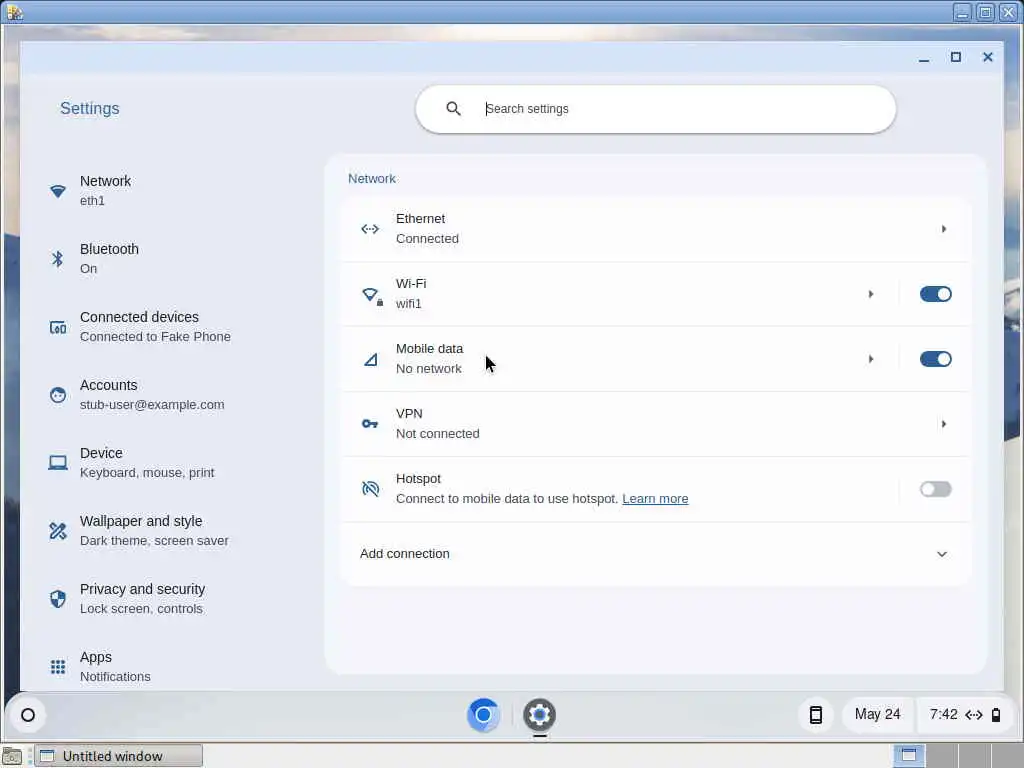The width and height of the screenshot is (1024, 768).
Task: Click the ethernet status icon in tray
Action: [974, 715]
